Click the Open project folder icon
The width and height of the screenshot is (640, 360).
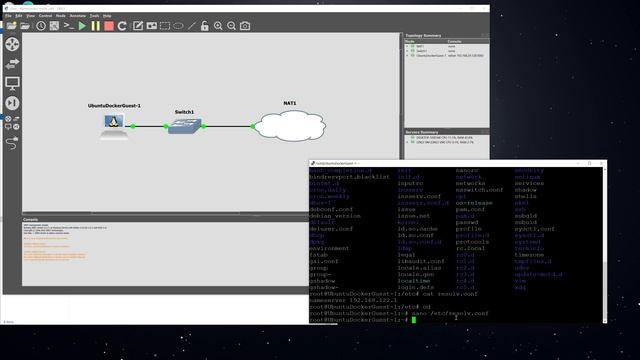coord(25,26)
